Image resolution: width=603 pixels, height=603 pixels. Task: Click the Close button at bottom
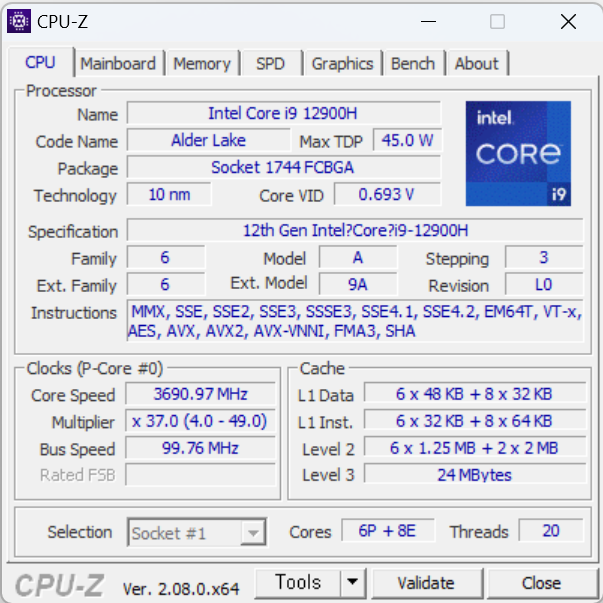click(541, 583)
